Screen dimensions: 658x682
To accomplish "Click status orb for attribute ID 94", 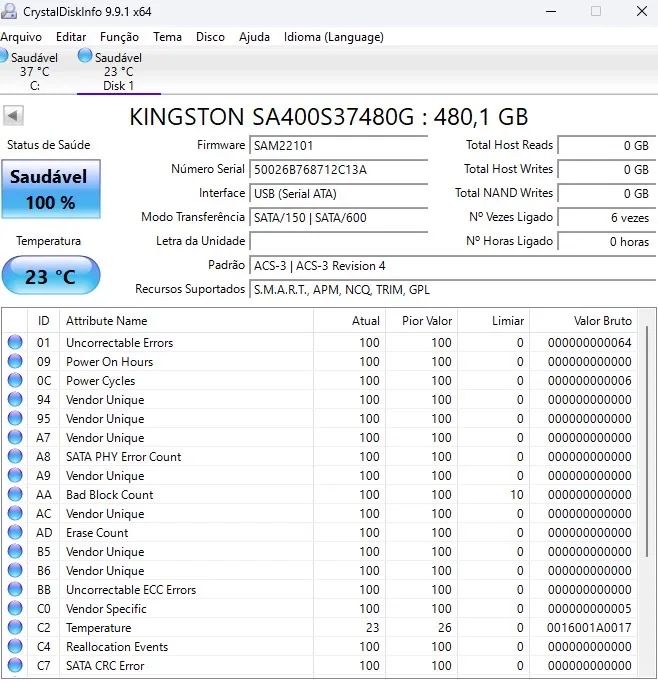I will (15, 399).
